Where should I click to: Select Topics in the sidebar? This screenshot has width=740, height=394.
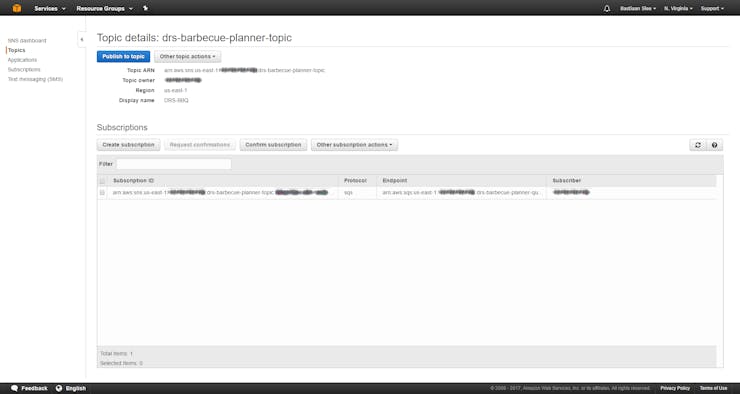click(17, 50)
